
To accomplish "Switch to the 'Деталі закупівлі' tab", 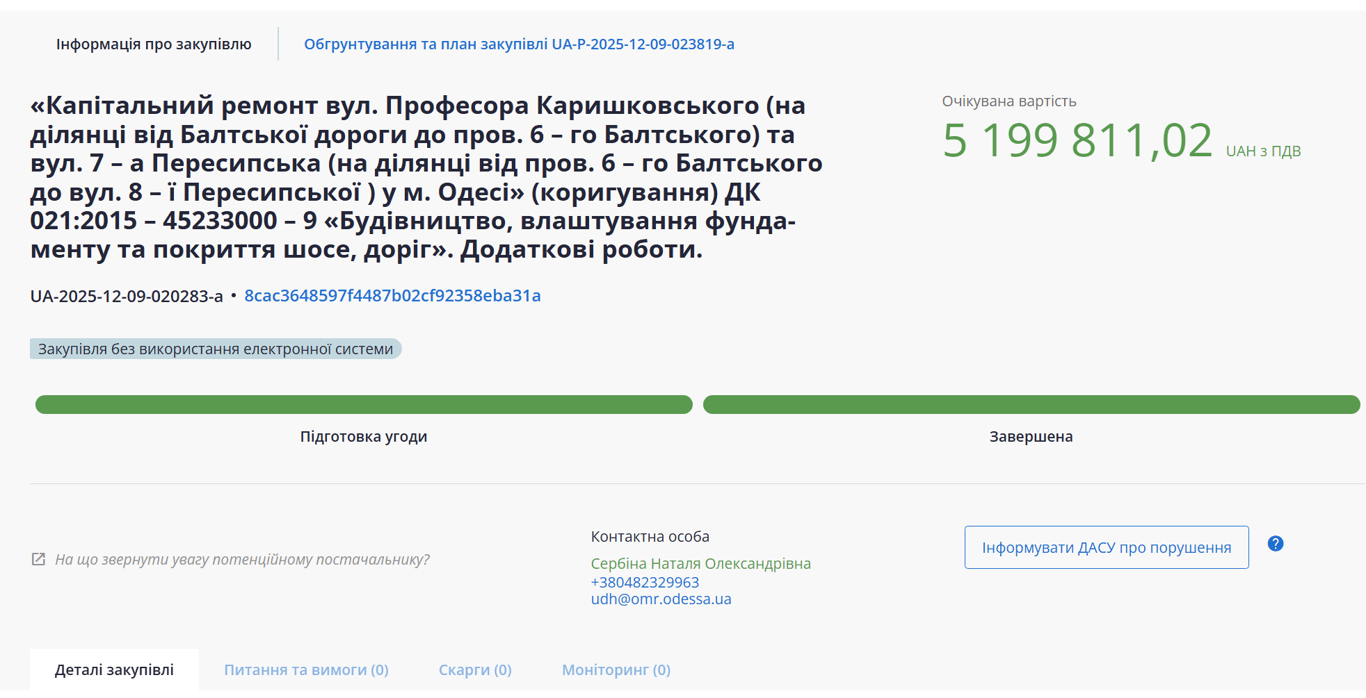I will [x=113, y=669].
